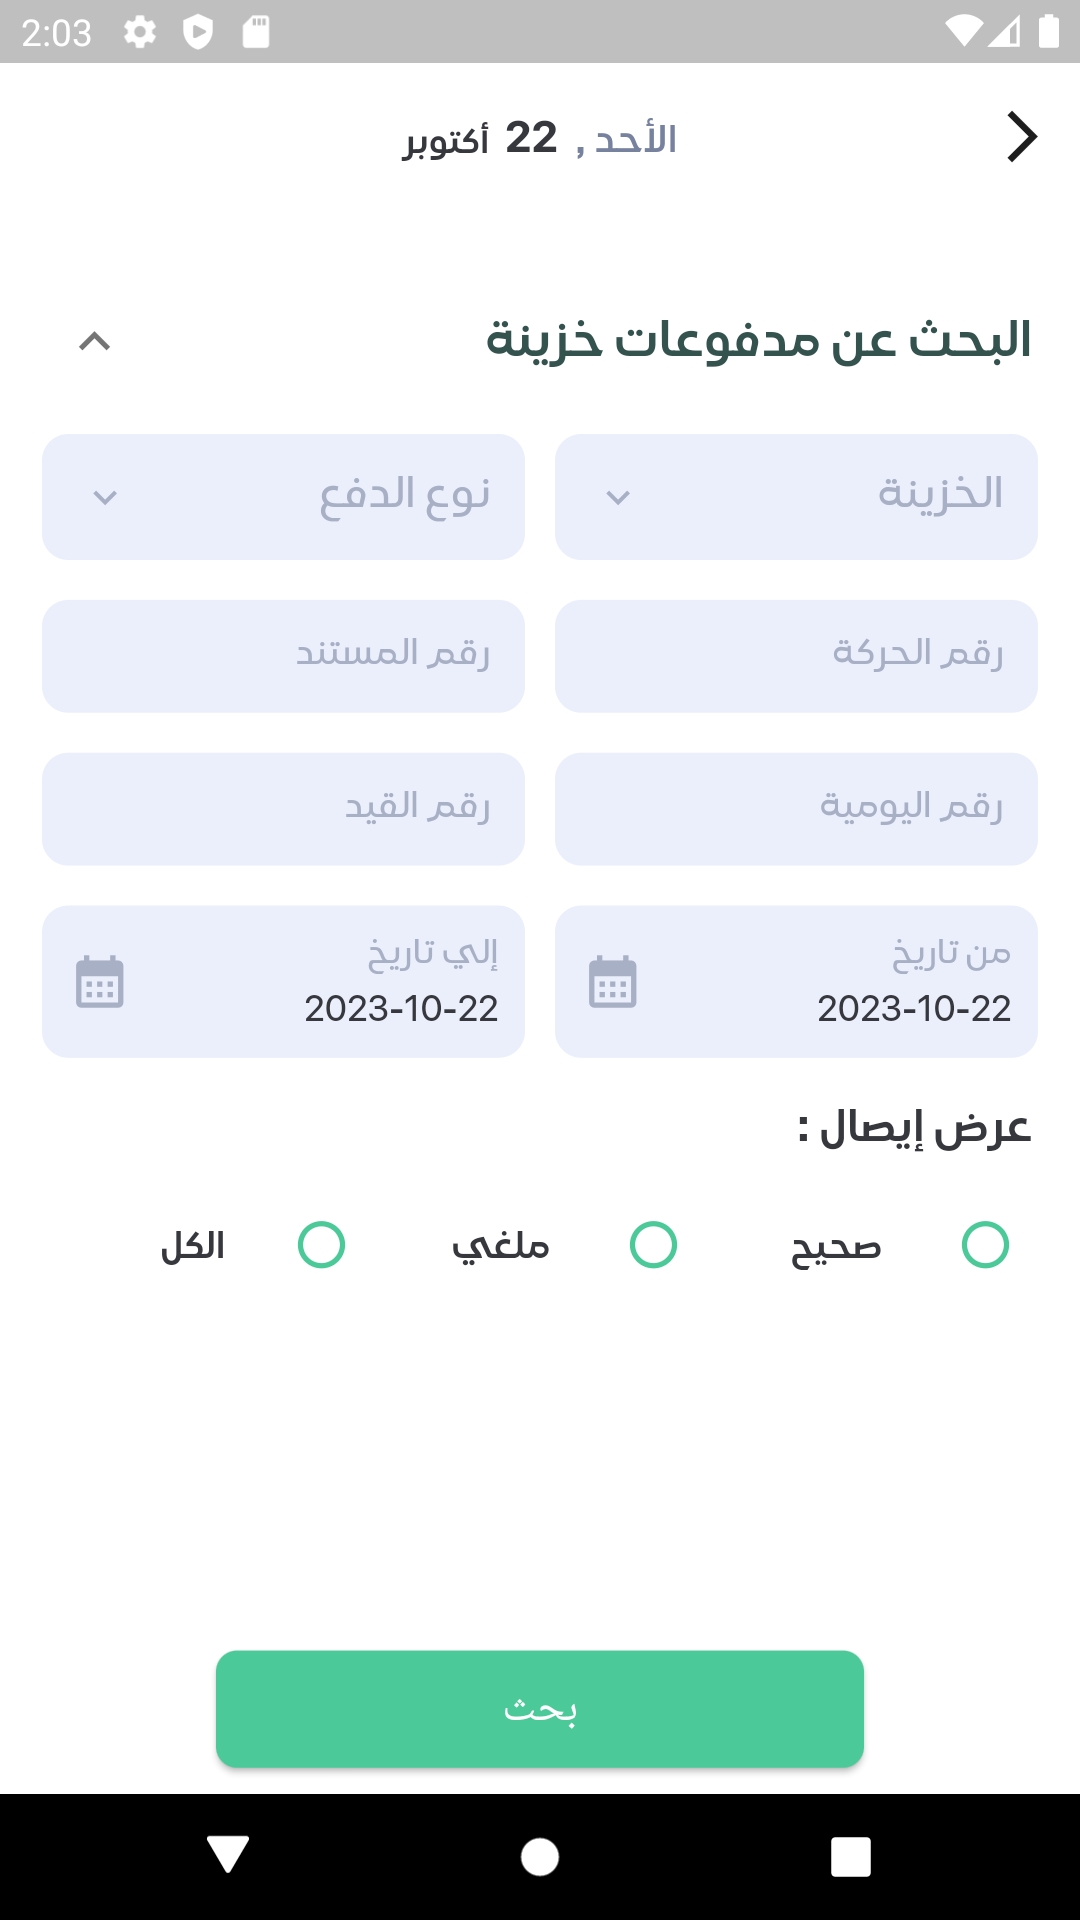
Task: Select the ملغي radio button
Action: [653, 1245]
